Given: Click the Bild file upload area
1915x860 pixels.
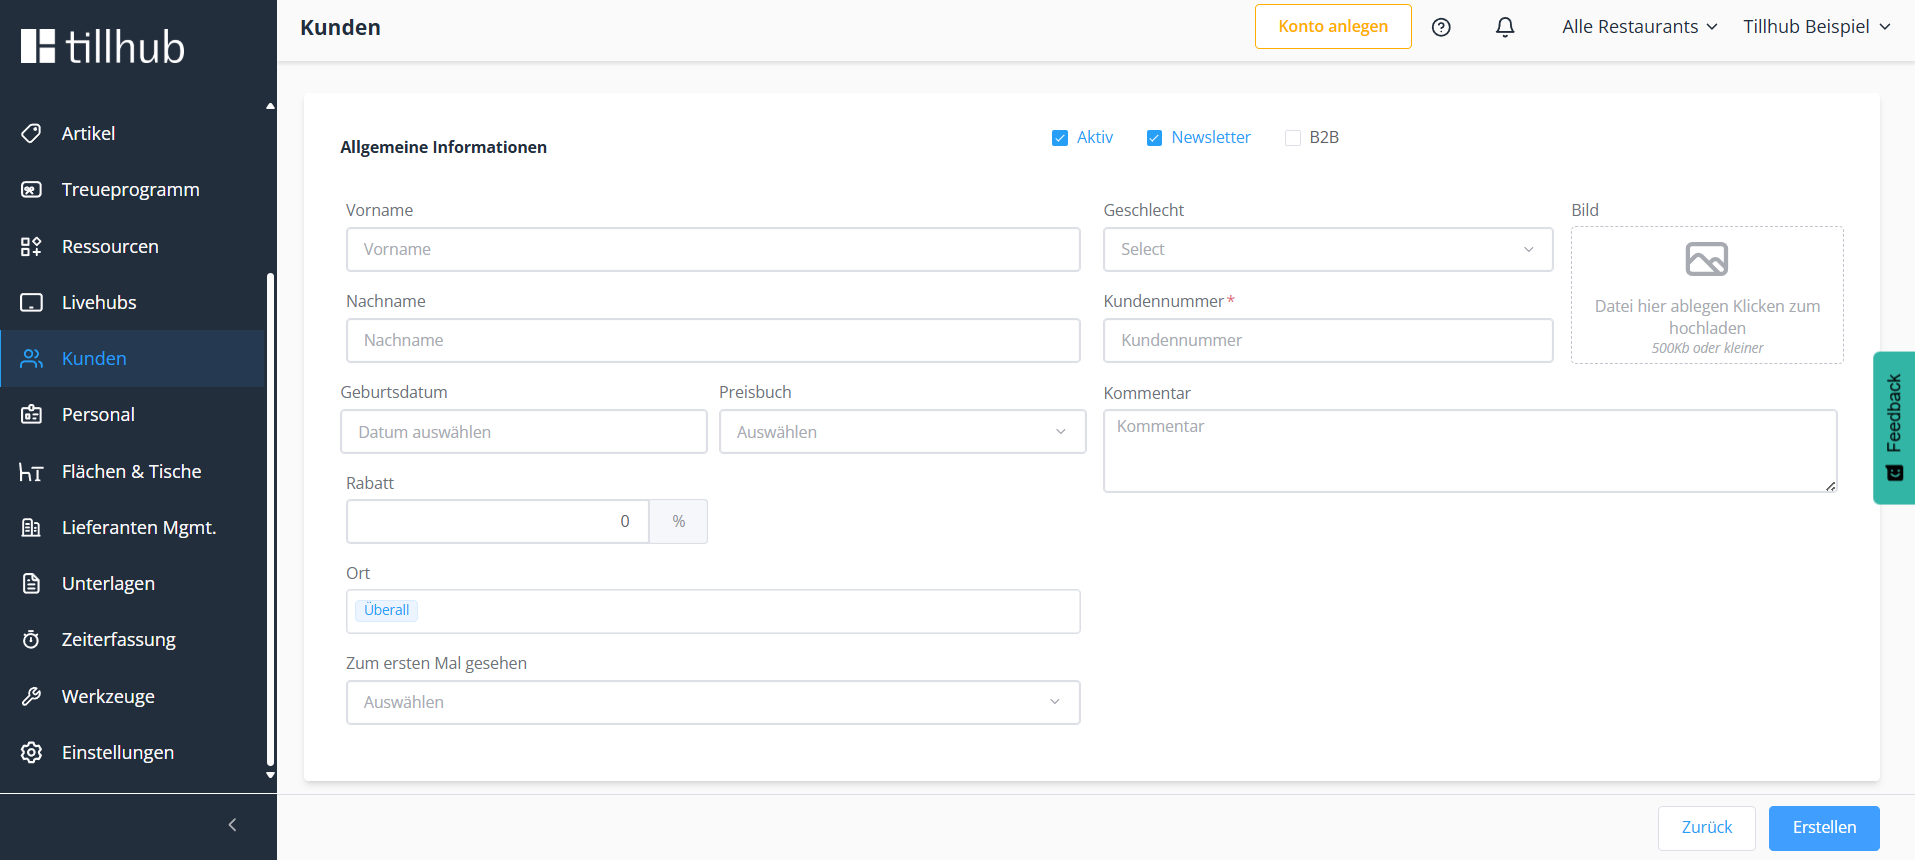Looking at the screenshot, I should [1707, 295].
